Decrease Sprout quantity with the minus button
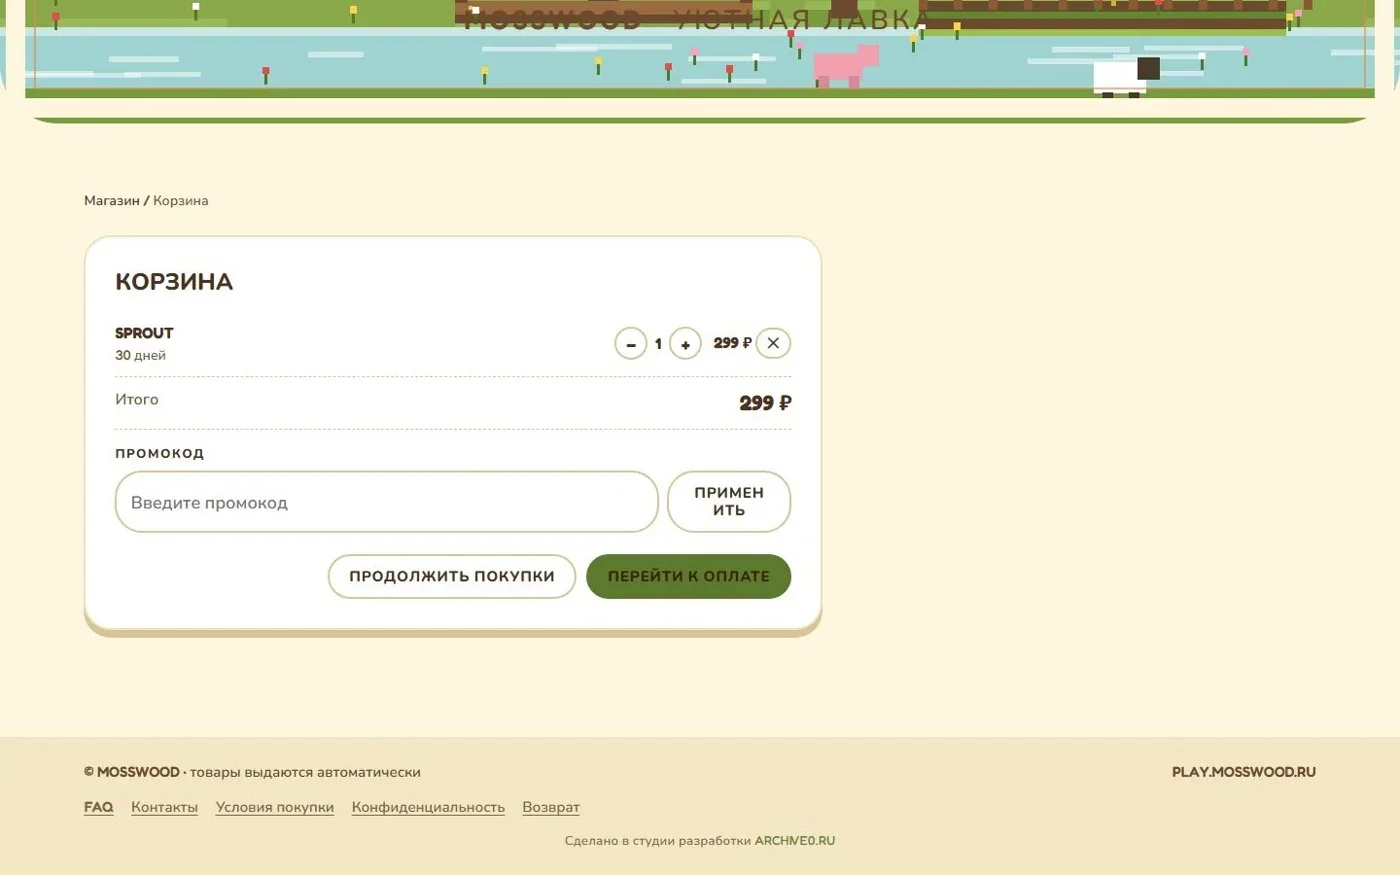Screen dimensions: 1400x875 click(630, 344)
